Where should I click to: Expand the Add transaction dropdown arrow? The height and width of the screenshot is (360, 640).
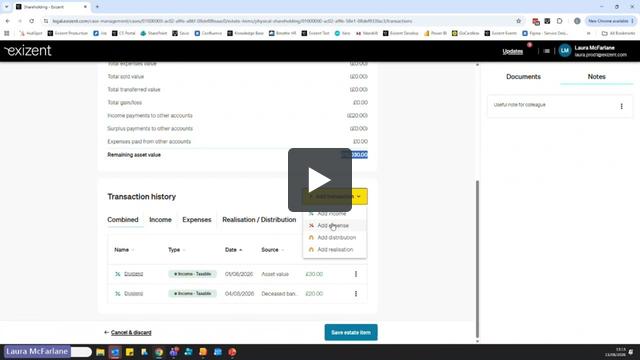[359, 197]
